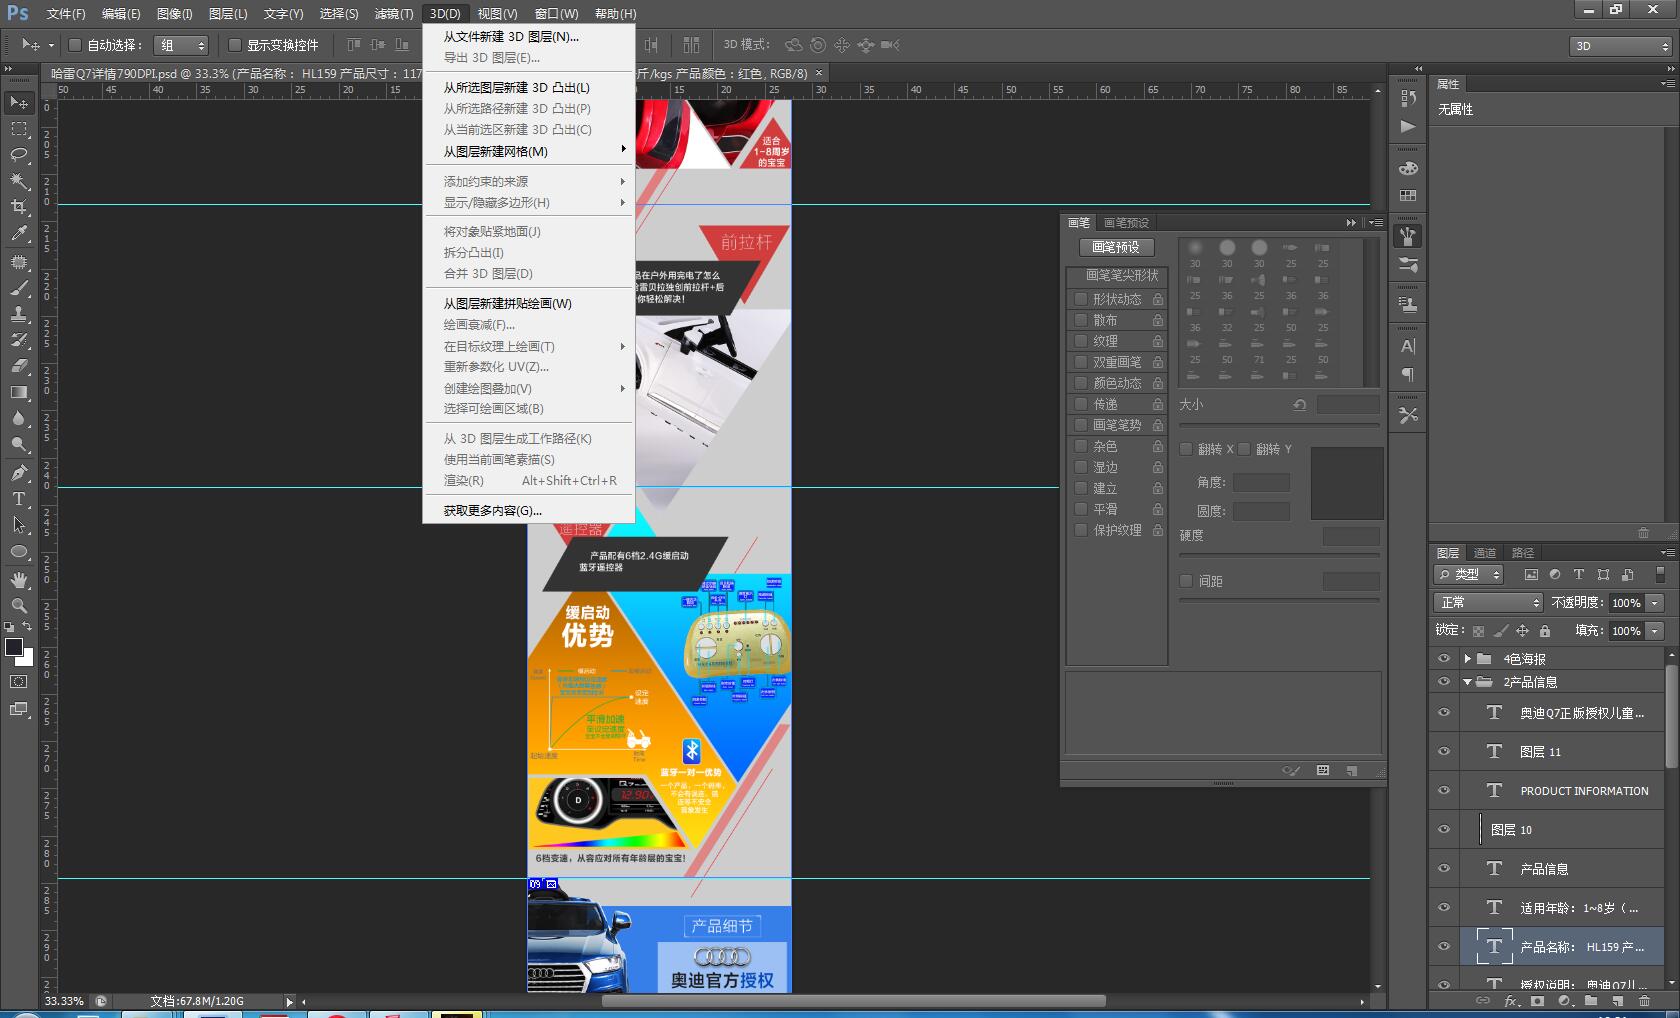
Task: Check the 间距 checkbox
Action: tap(1186, 581)
